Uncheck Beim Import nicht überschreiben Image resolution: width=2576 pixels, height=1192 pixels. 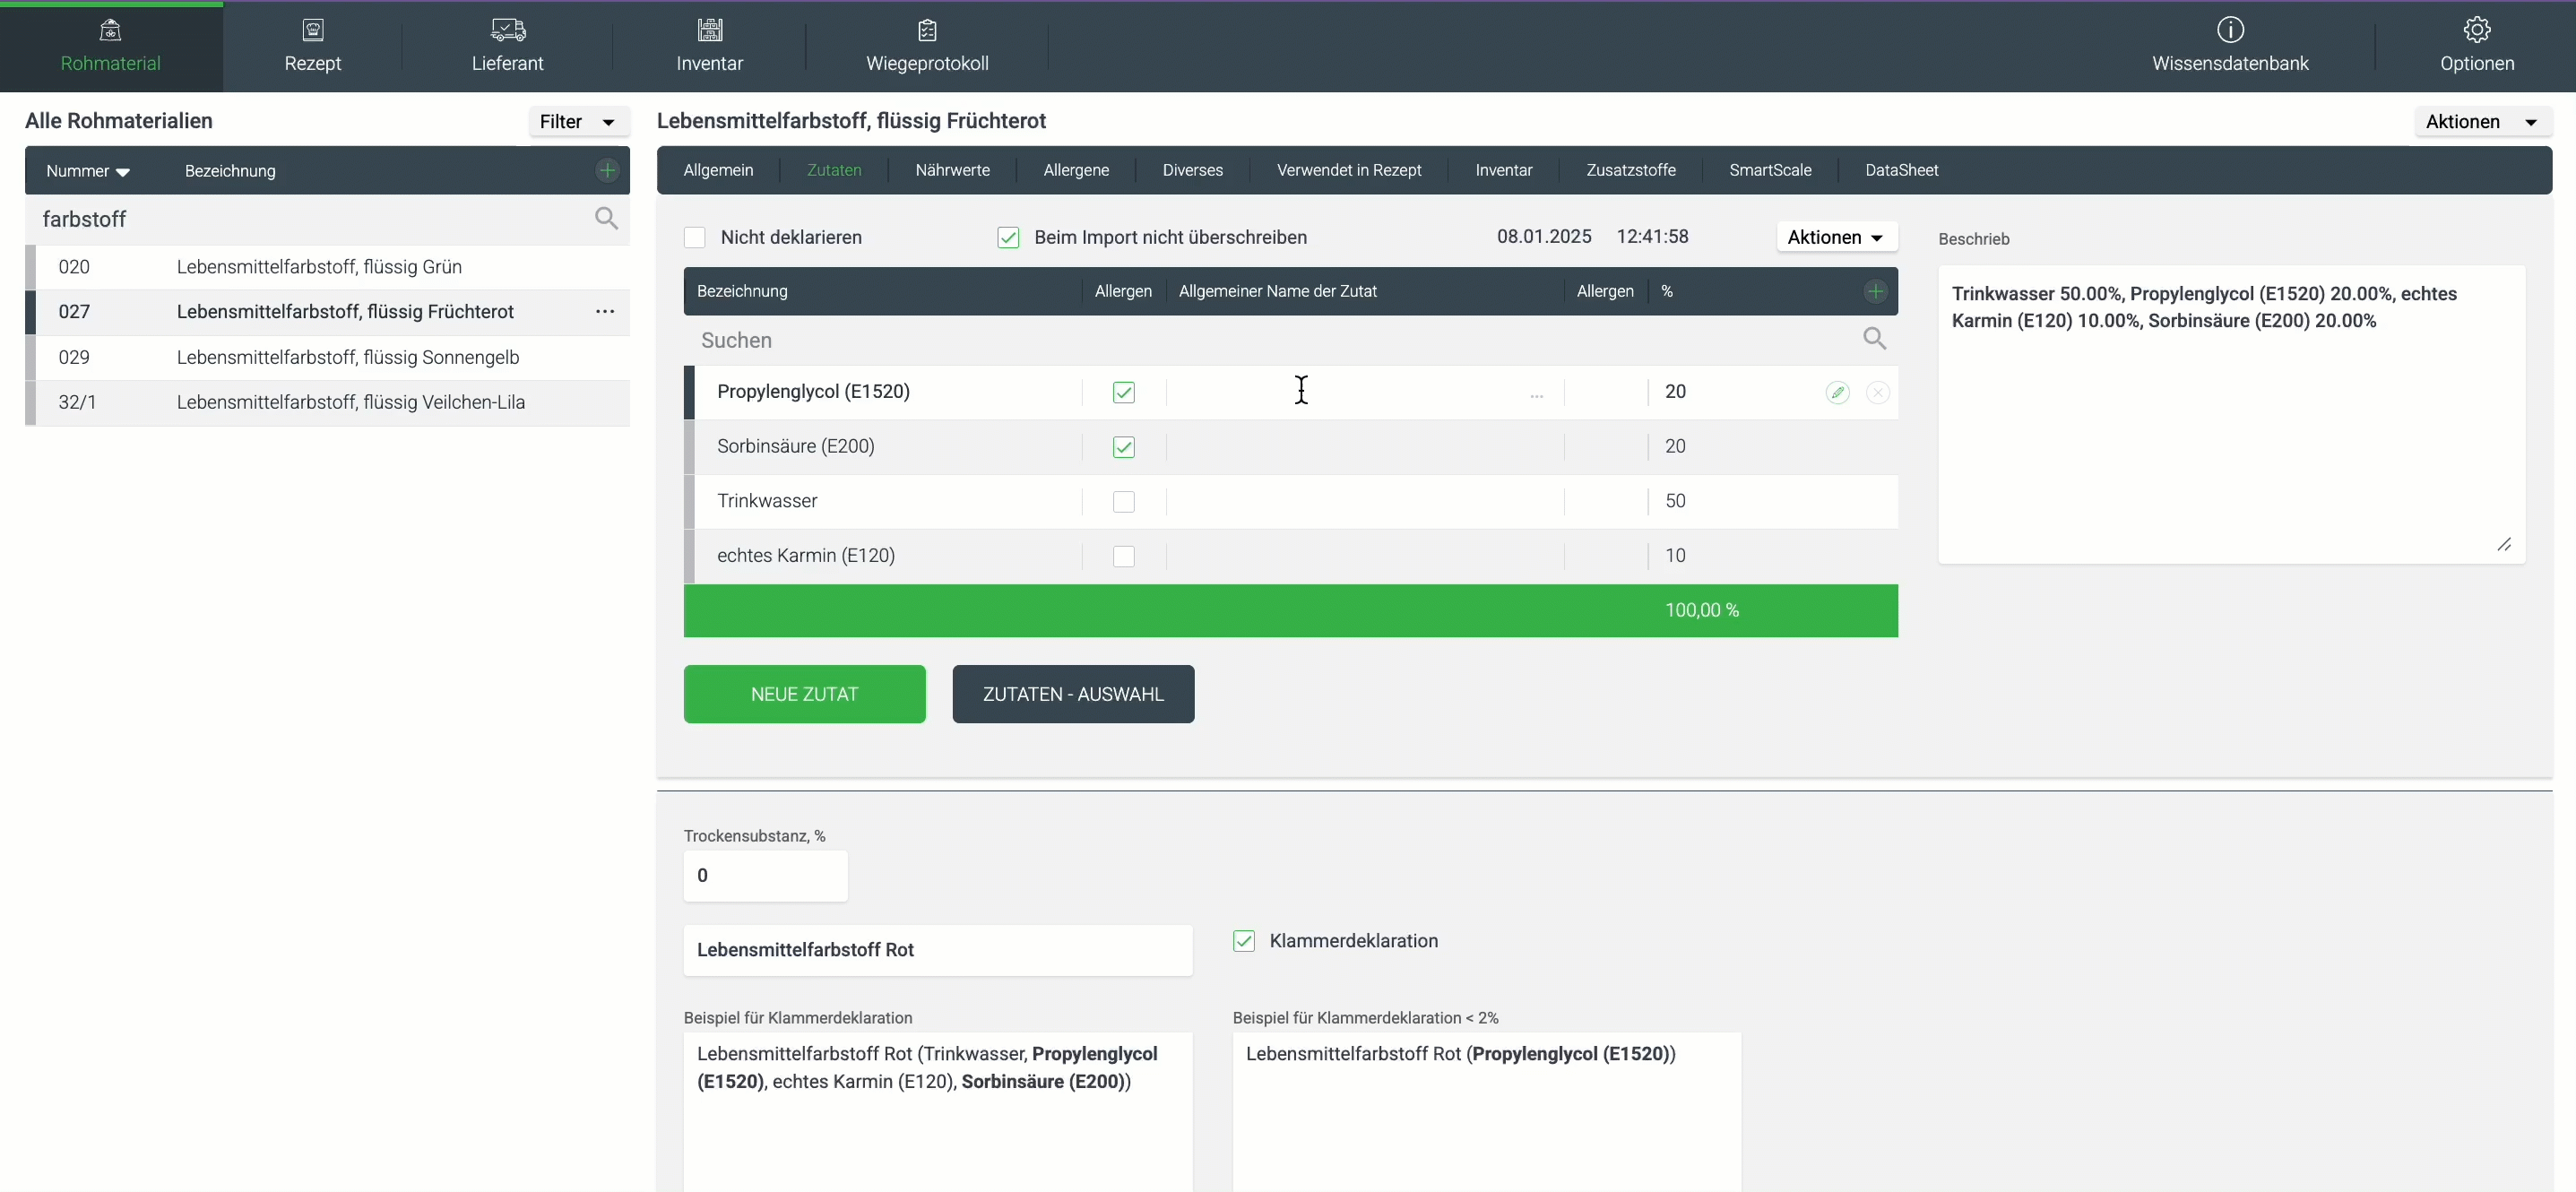(1008, 238)
